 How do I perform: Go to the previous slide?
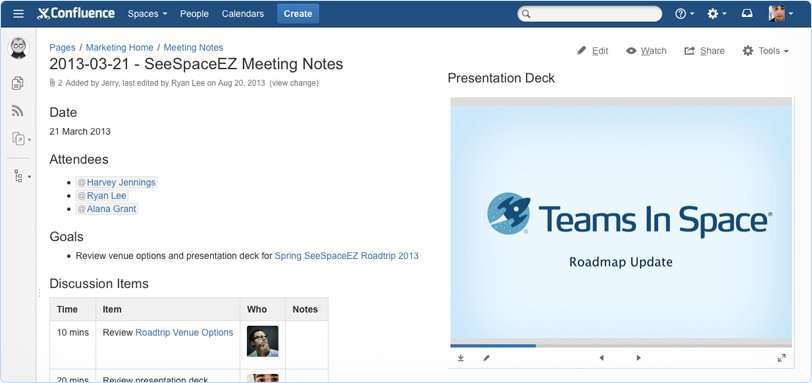(x=601, y=358)
